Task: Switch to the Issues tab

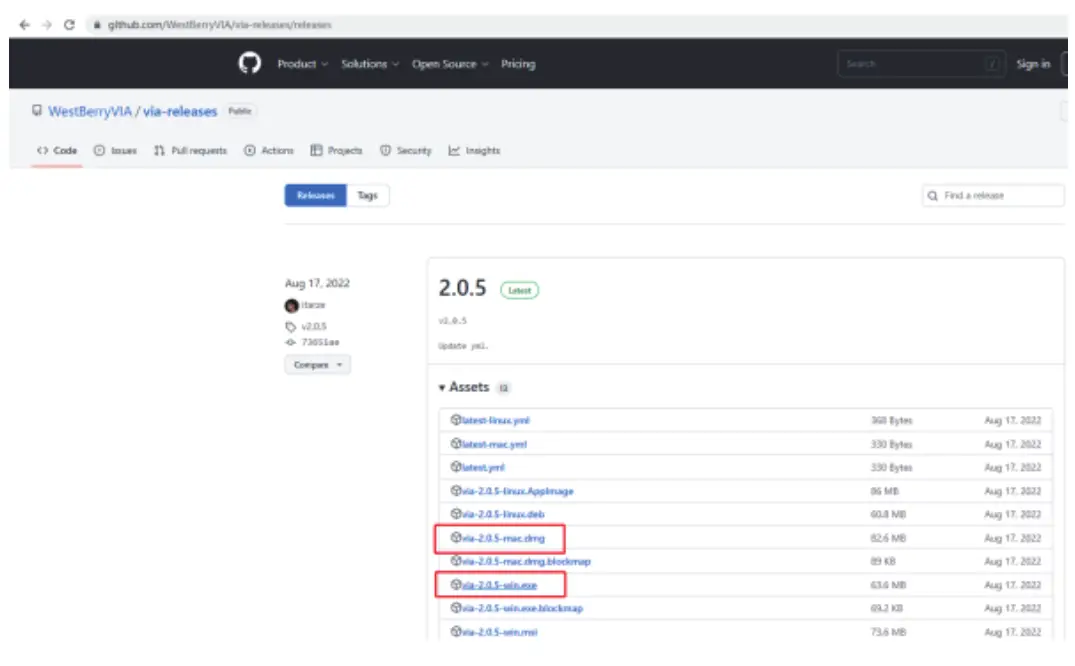Action: [115, 151]
